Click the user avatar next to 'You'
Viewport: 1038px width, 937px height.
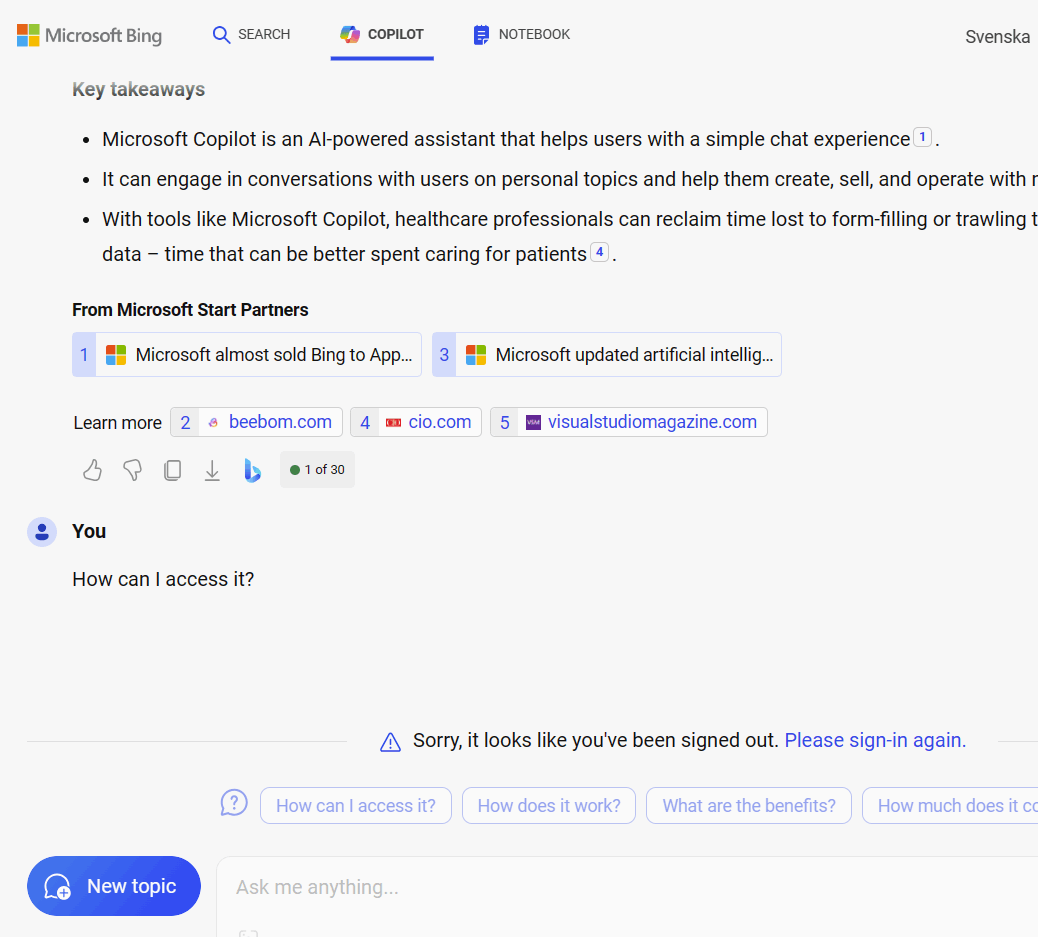point(42,532)
